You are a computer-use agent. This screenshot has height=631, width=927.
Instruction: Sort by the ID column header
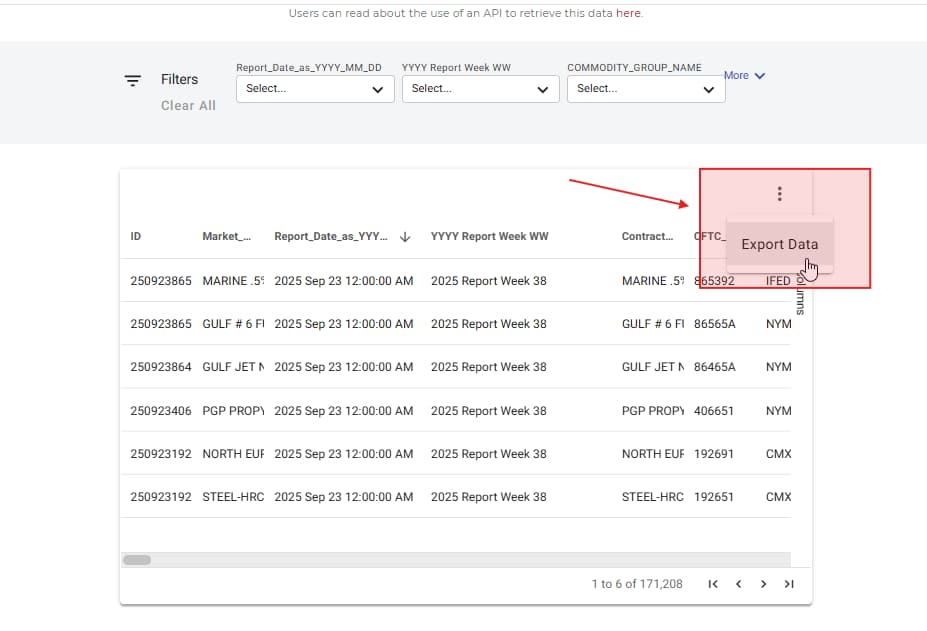click(136, 237)
